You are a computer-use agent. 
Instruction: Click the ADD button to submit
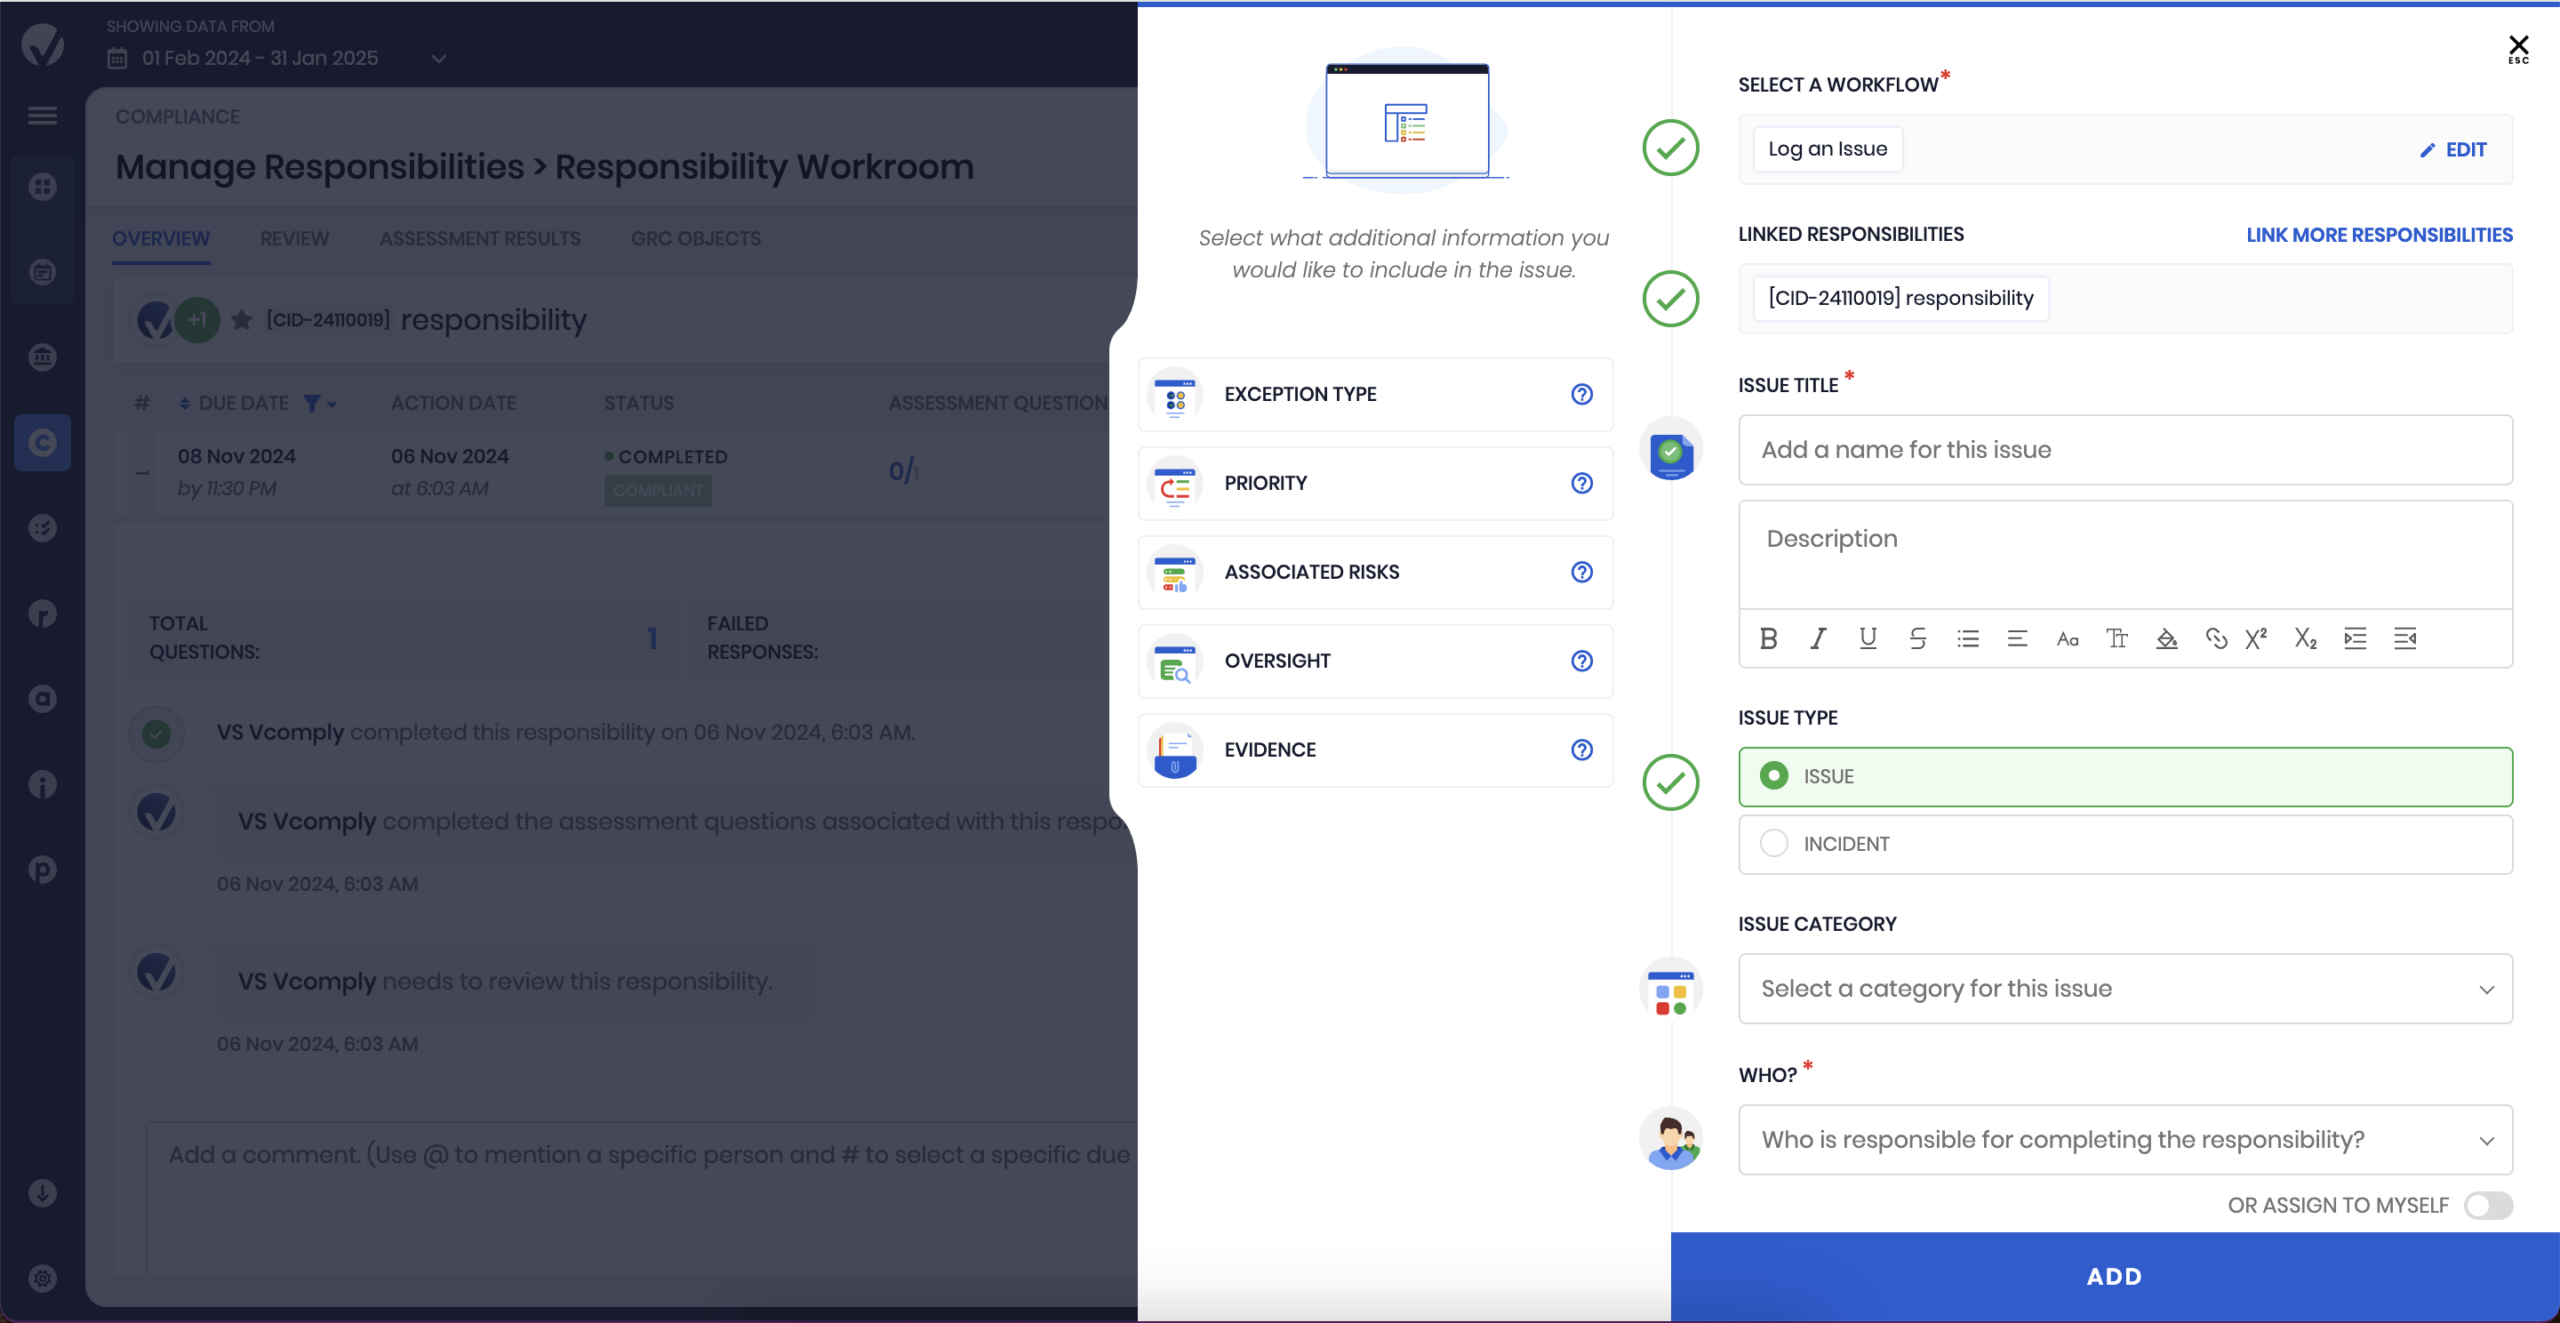tap(2113, 1277)
